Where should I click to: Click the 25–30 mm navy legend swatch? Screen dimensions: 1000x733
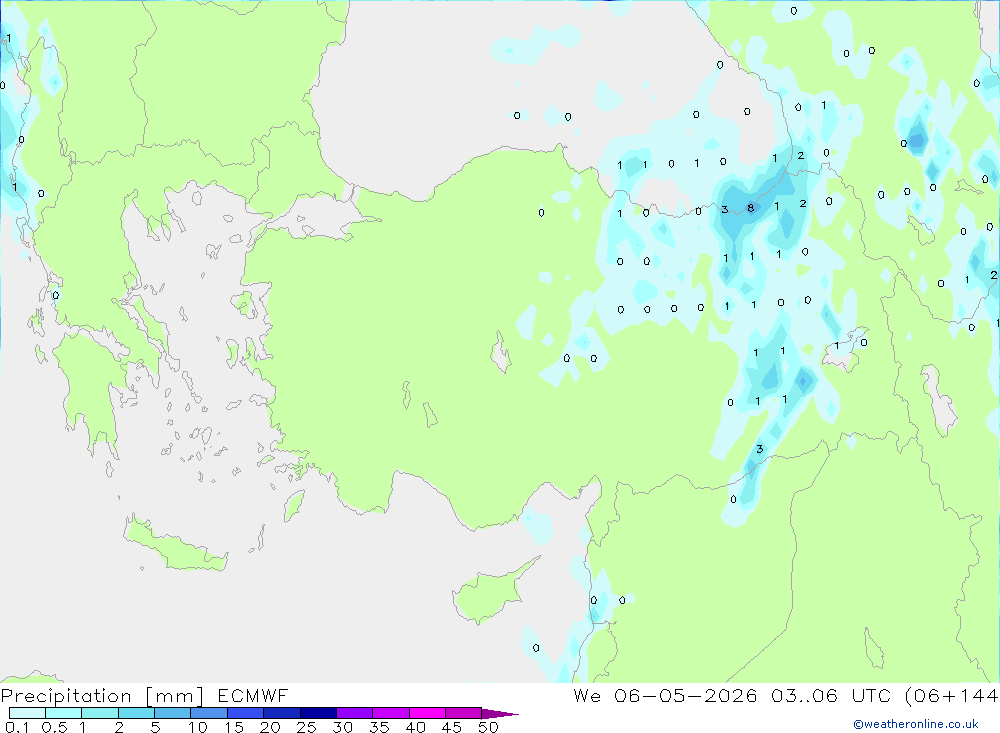(x=318, y=713)
